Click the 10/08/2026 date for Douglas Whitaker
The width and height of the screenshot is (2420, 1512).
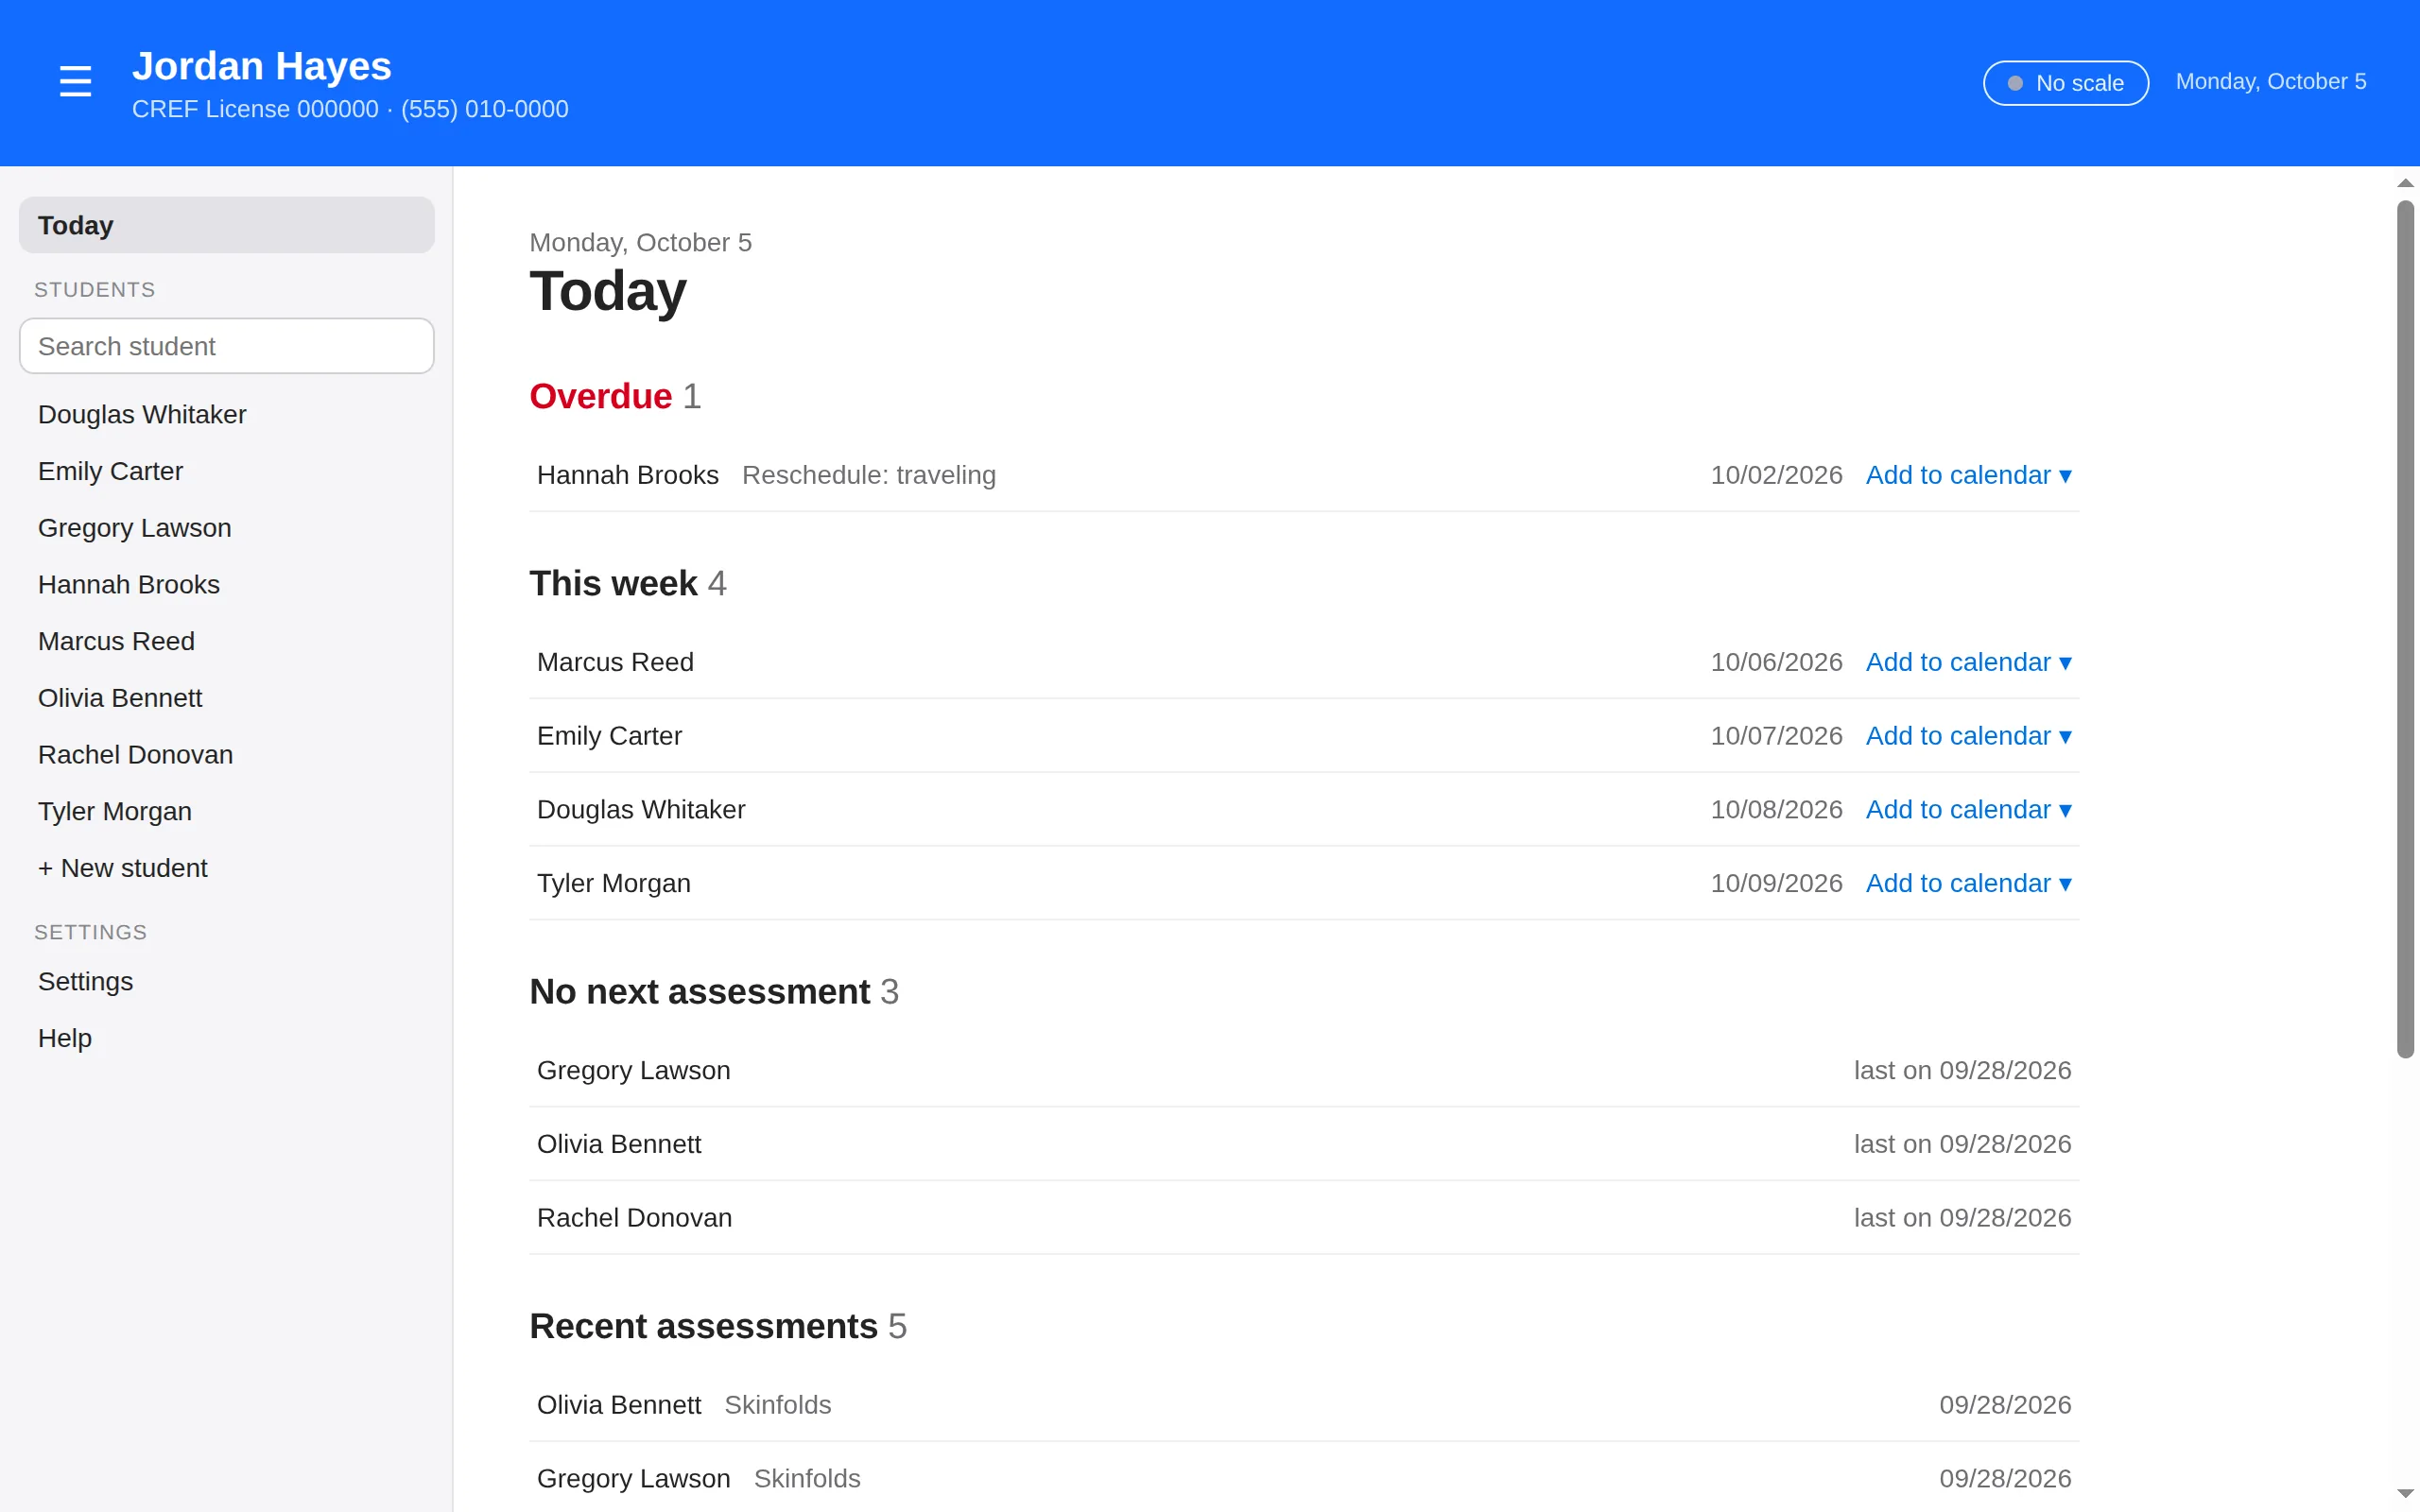(1776, 810)
